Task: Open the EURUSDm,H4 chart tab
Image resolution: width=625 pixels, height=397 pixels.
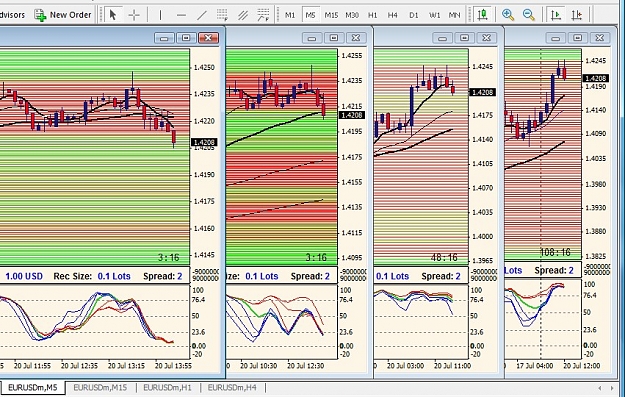Action: tap(232, 387)
